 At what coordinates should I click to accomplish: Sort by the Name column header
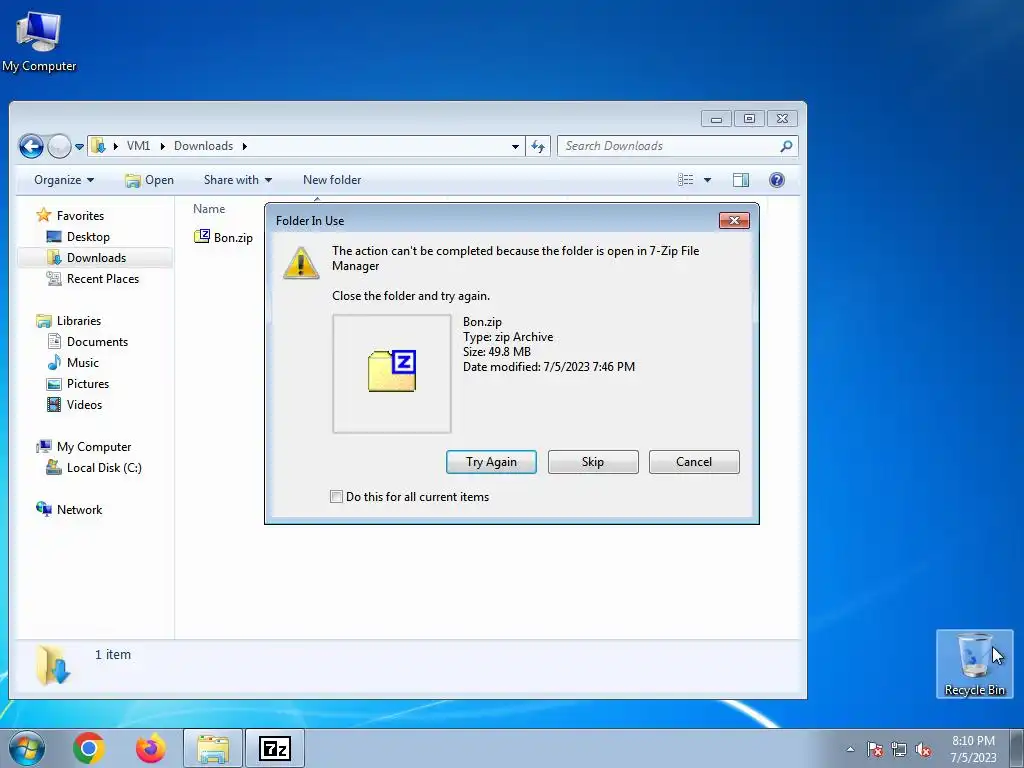click(x=209, y=209)
